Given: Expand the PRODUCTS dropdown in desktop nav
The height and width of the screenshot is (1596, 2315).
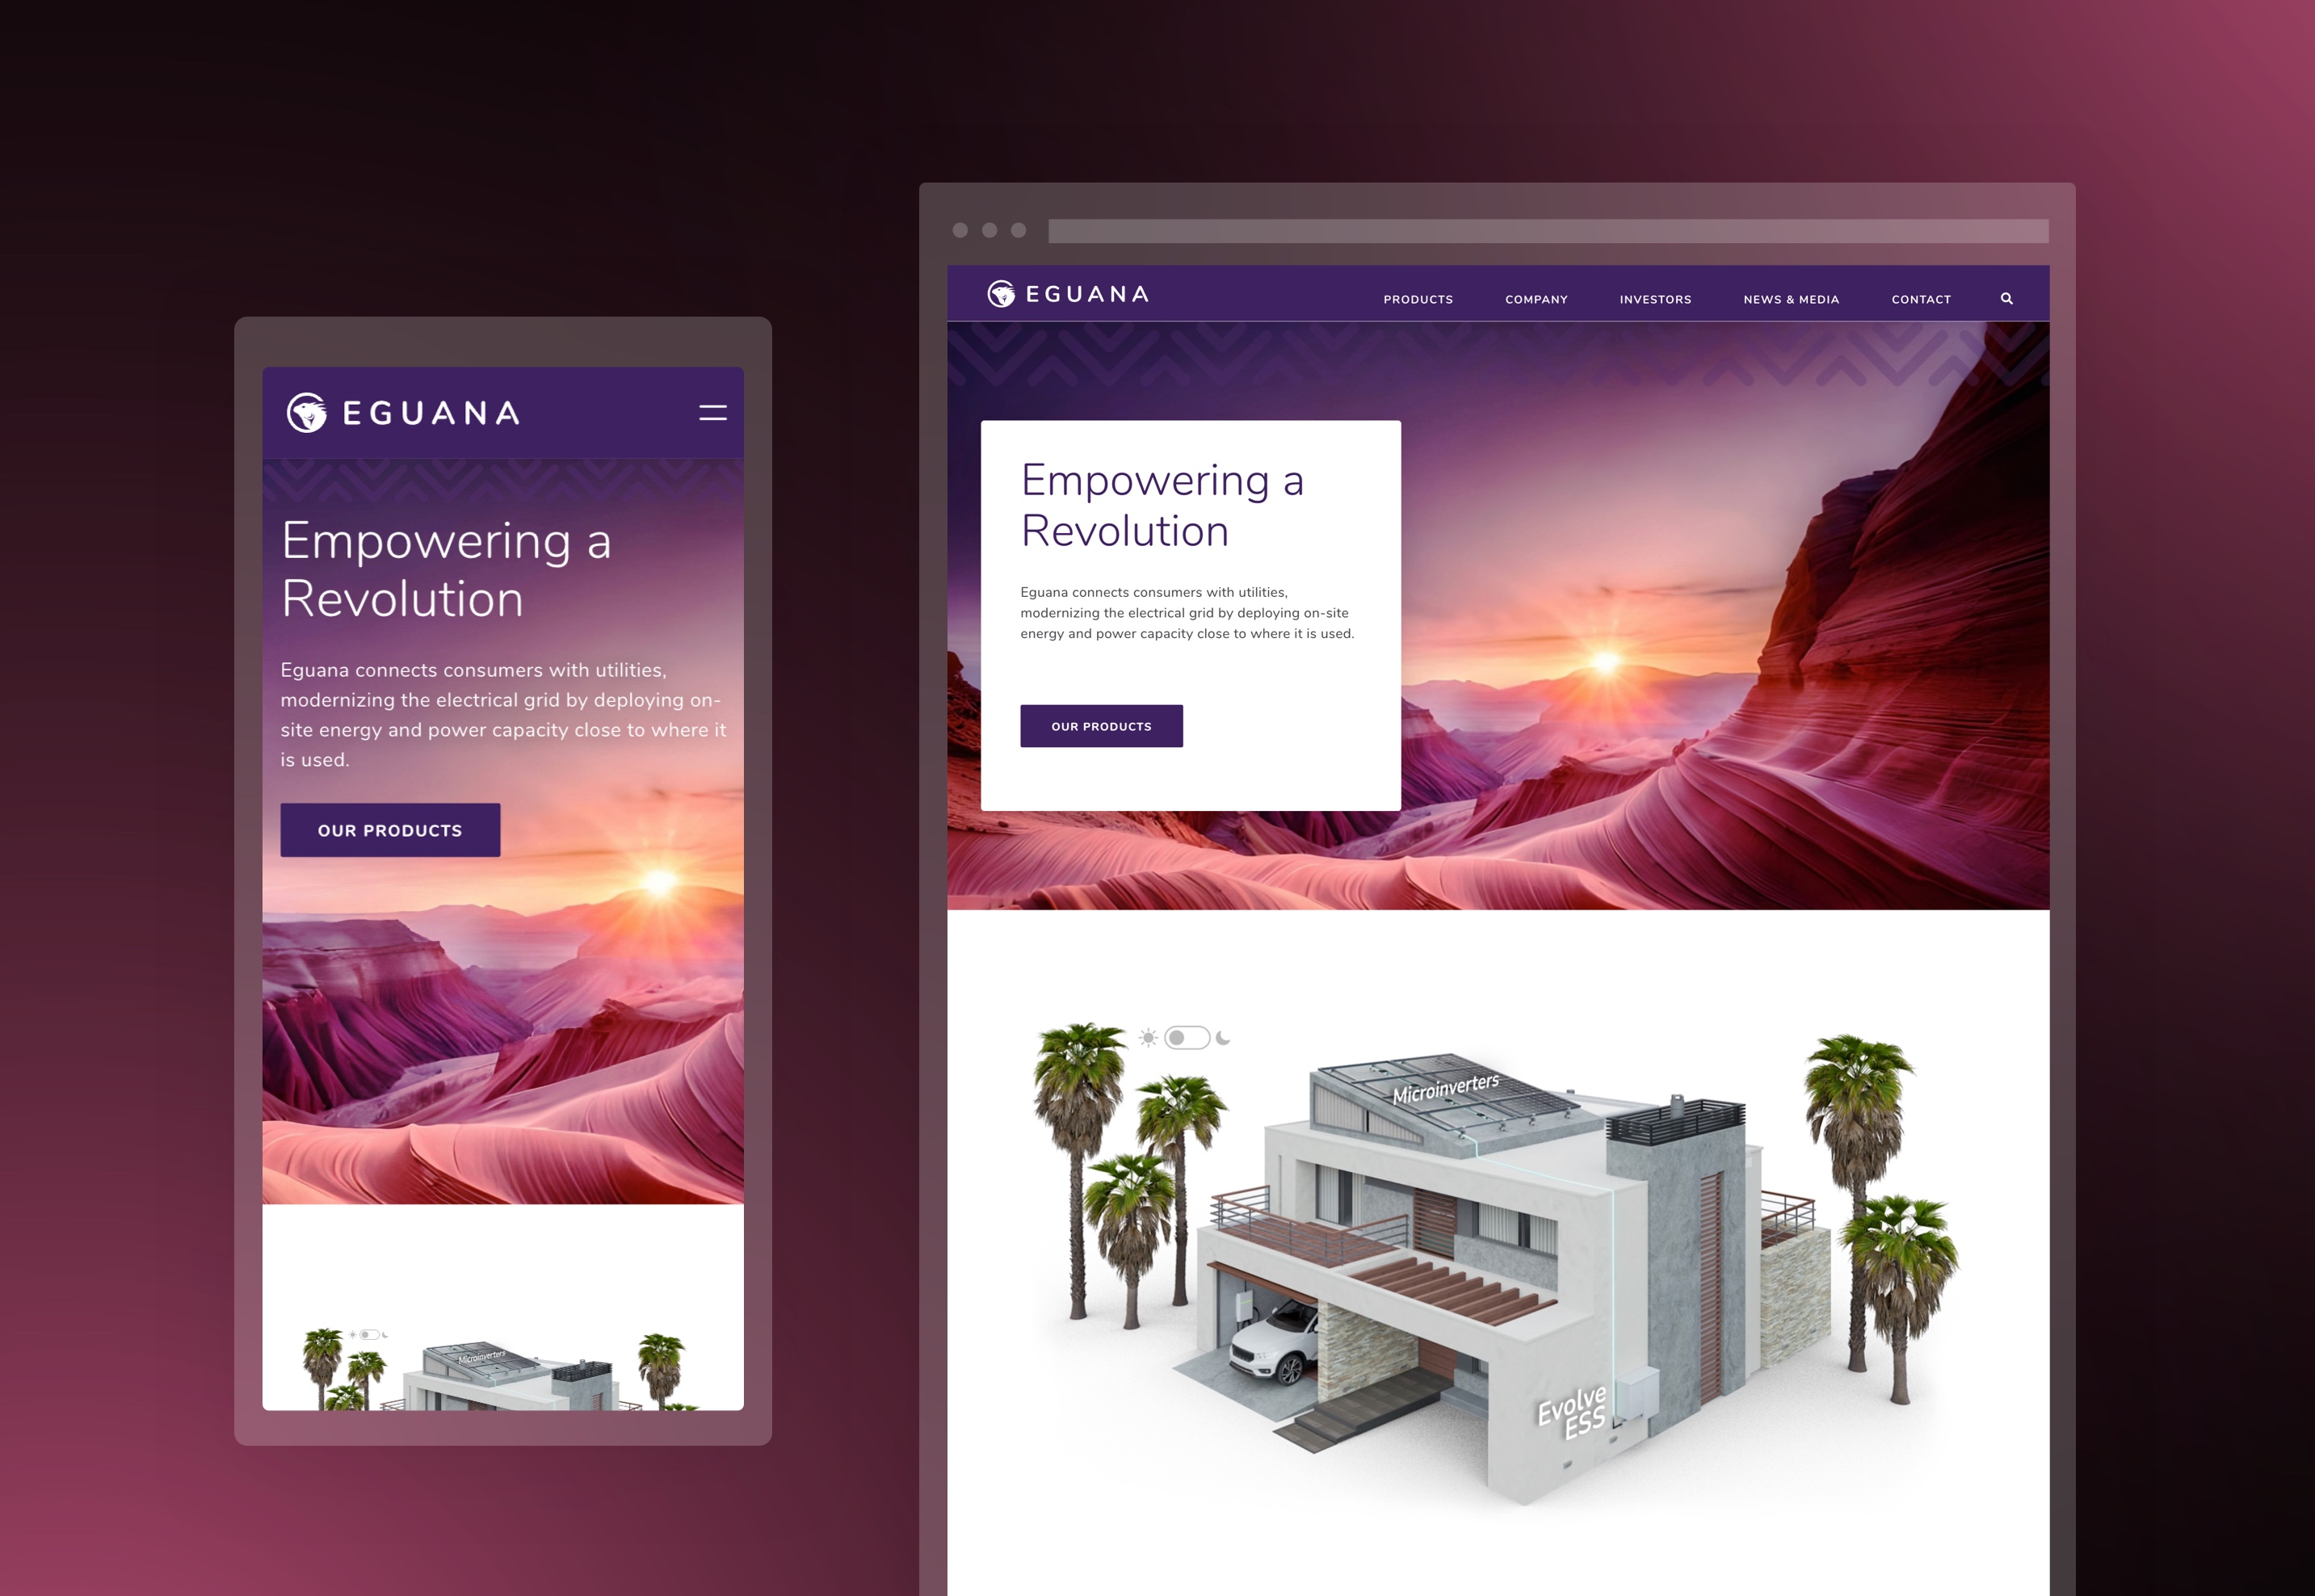Looking at the screenshot, I should (1418, 297).
